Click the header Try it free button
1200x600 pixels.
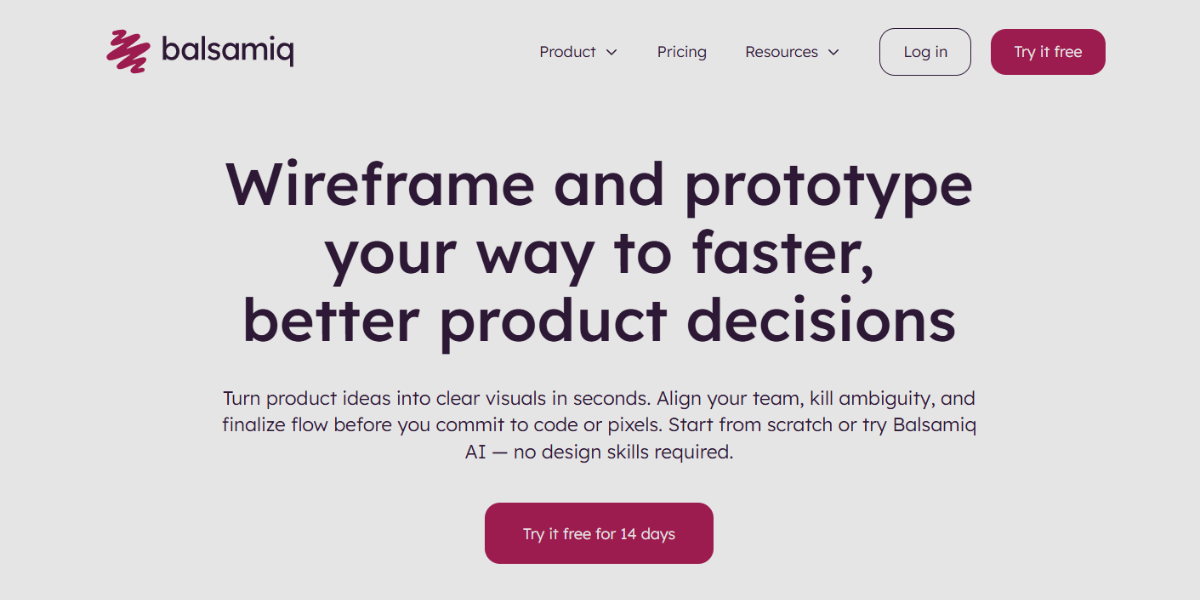coord(1048,52)
